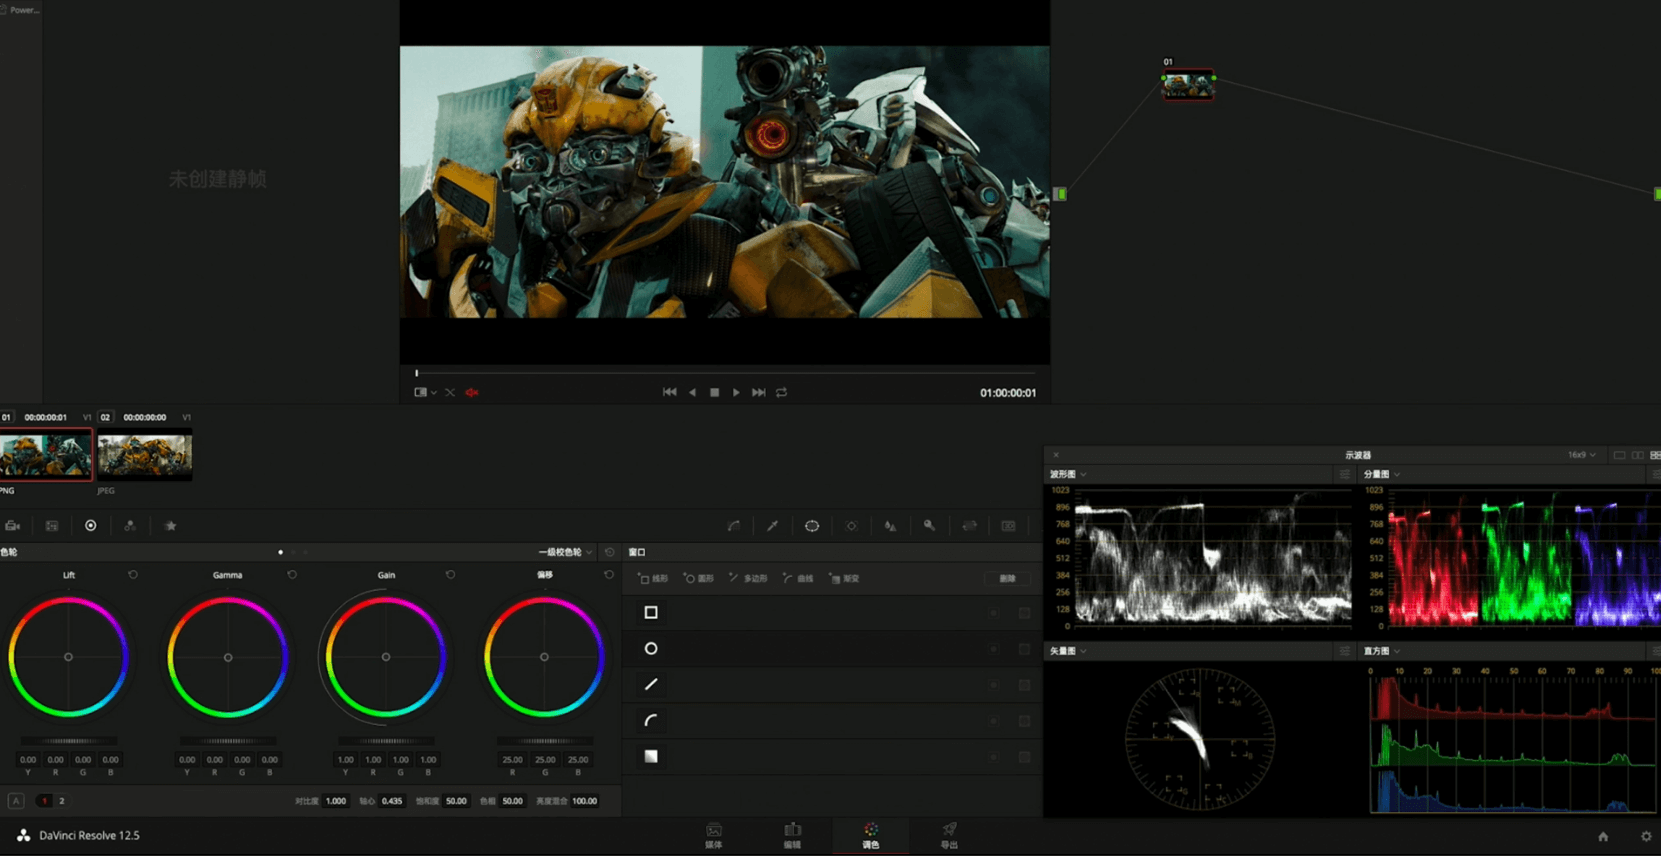Viewport: 1661px width, 856px height.
Task: Click the saturation value field 50.00
Action: [x=456, y=801]
